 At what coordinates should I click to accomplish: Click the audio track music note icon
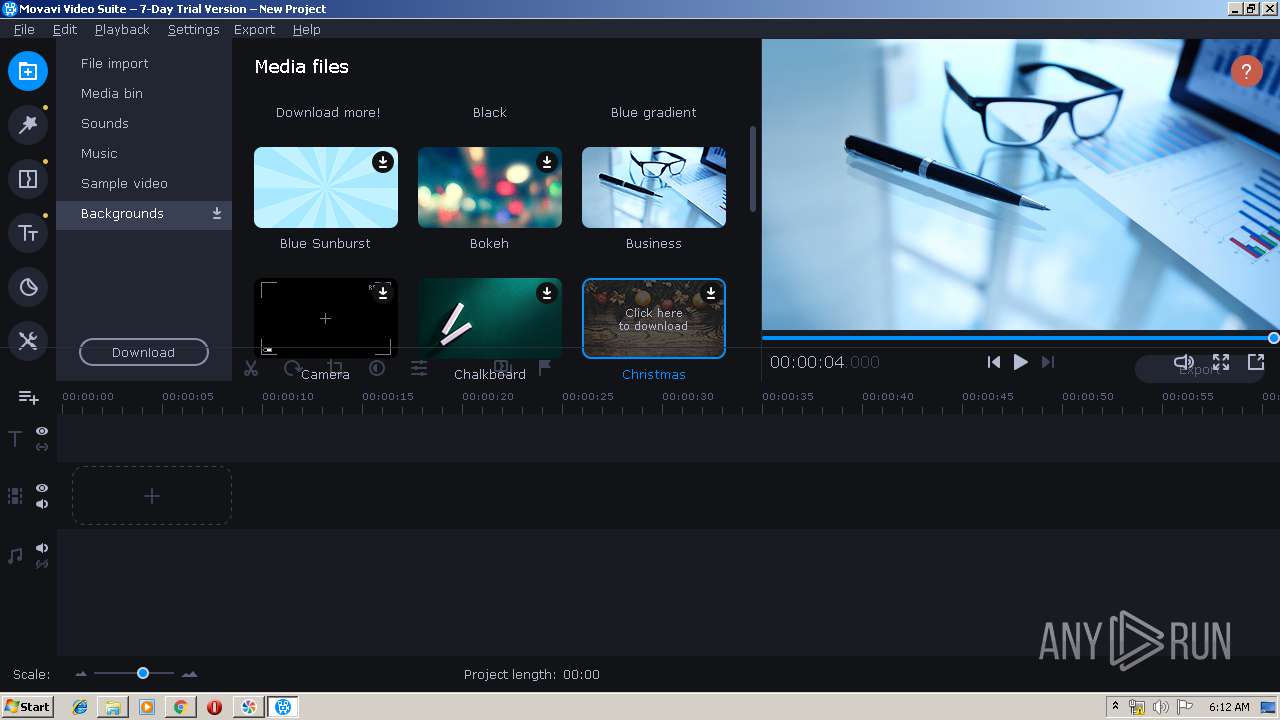point(15,555)
